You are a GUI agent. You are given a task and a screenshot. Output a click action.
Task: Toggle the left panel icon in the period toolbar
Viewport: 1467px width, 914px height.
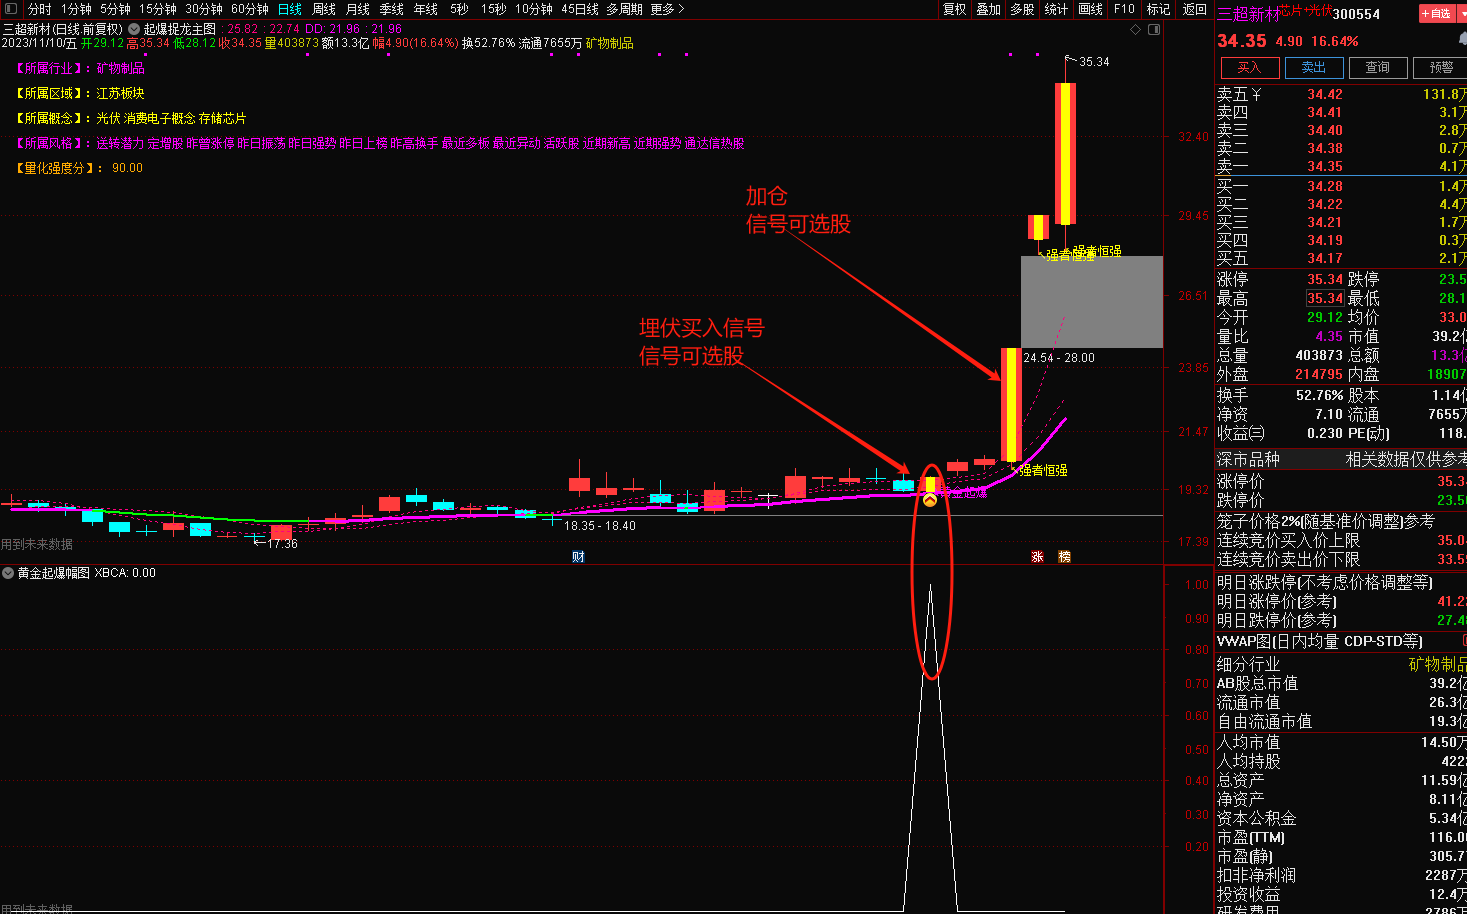coord(10,9)
